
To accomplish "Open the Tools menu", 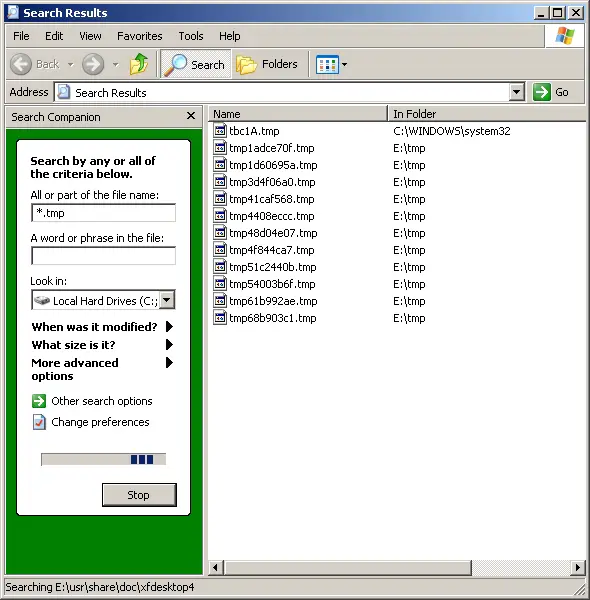I will coord(191,36).
